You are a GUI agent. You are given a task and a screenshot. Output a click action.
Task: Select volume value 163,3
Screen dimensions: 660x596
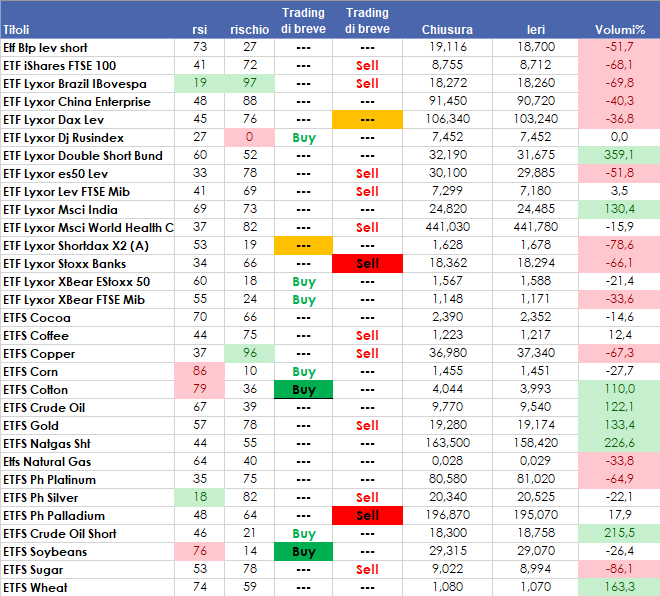[619, 587]
